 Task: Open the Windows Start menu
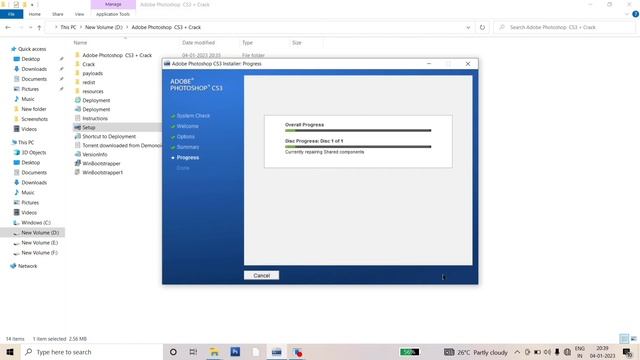[x=10, y=352]
